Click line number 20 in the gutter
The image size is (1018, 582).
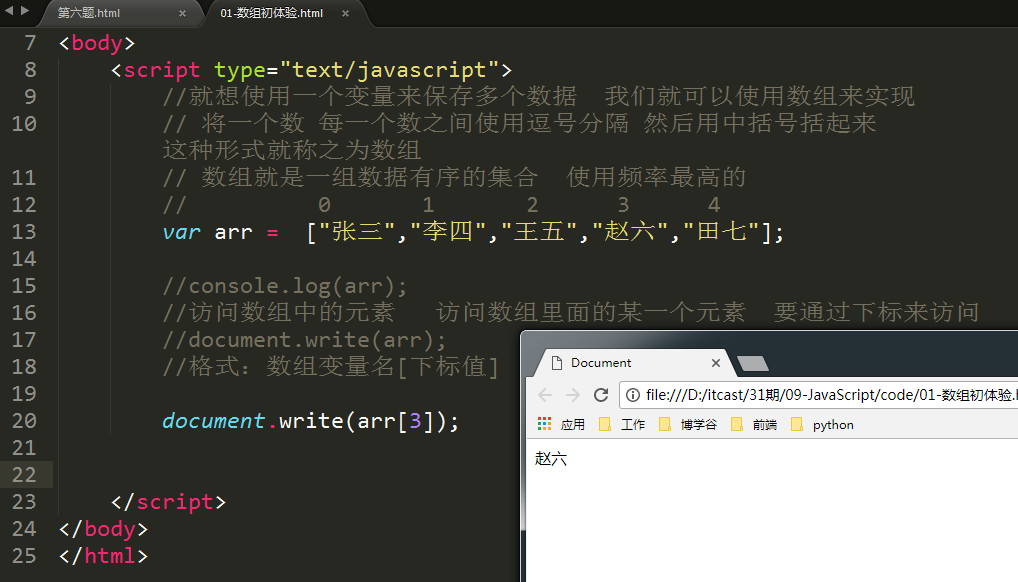tap(24, 421)
